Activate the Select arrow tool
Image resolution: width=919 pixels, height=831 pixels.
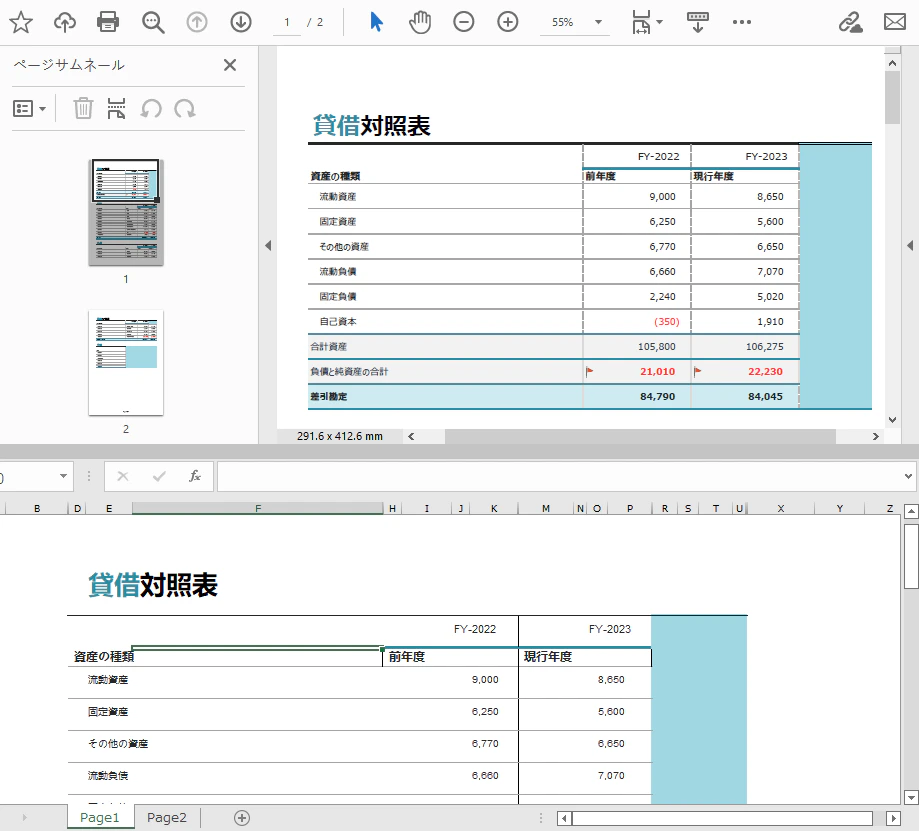click(x=375, y=21)
